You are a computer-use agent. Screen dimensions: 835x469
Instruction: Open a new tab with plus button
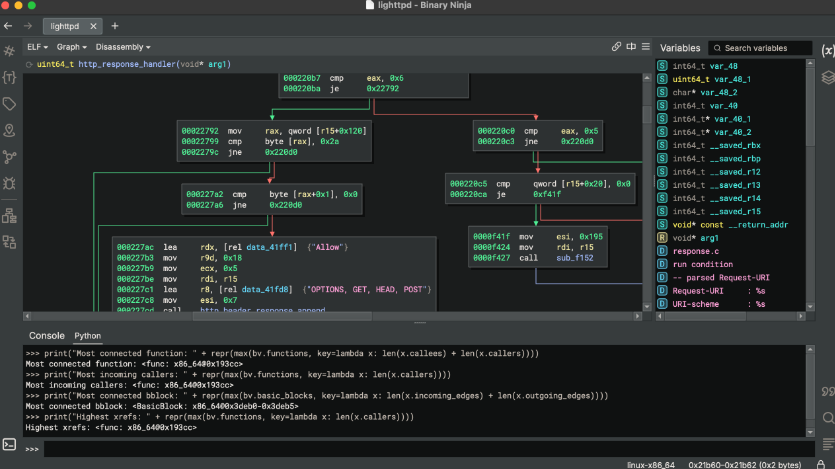point(115,25)
